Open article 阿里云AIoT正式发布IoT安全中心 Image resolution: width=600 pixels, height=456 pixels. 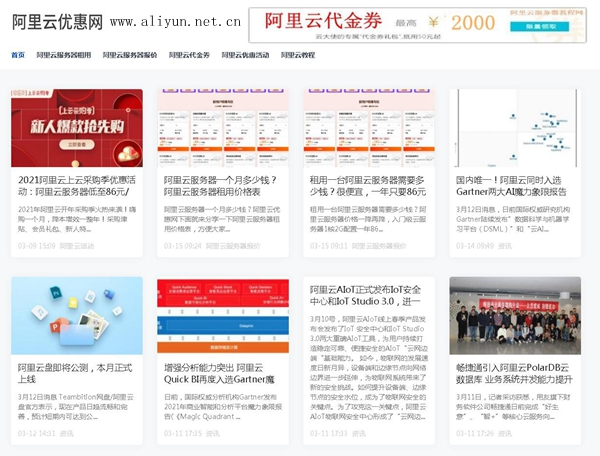(x=365, y=296)
